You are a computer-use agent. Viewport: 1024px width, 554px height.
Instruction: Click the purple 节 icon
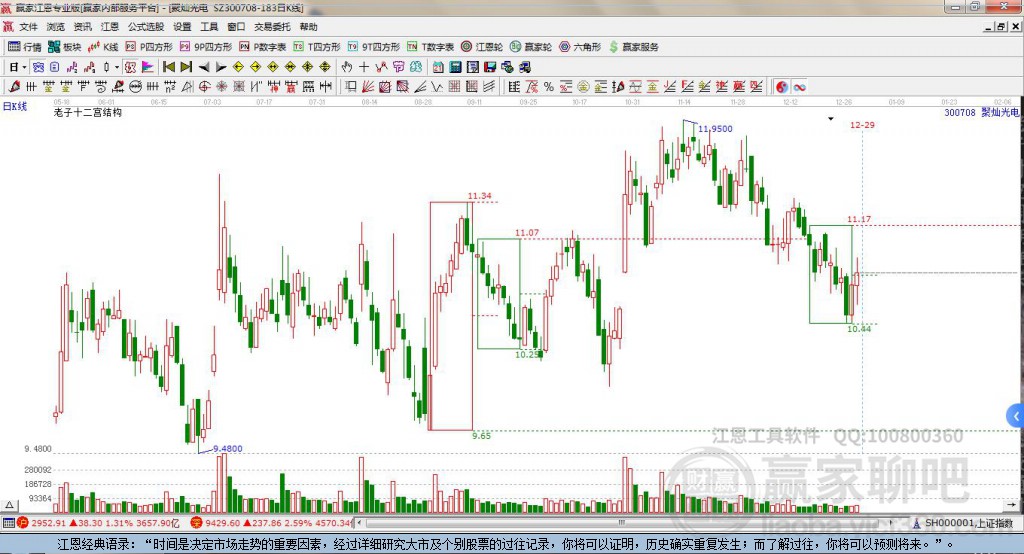[x=398, y=67]
